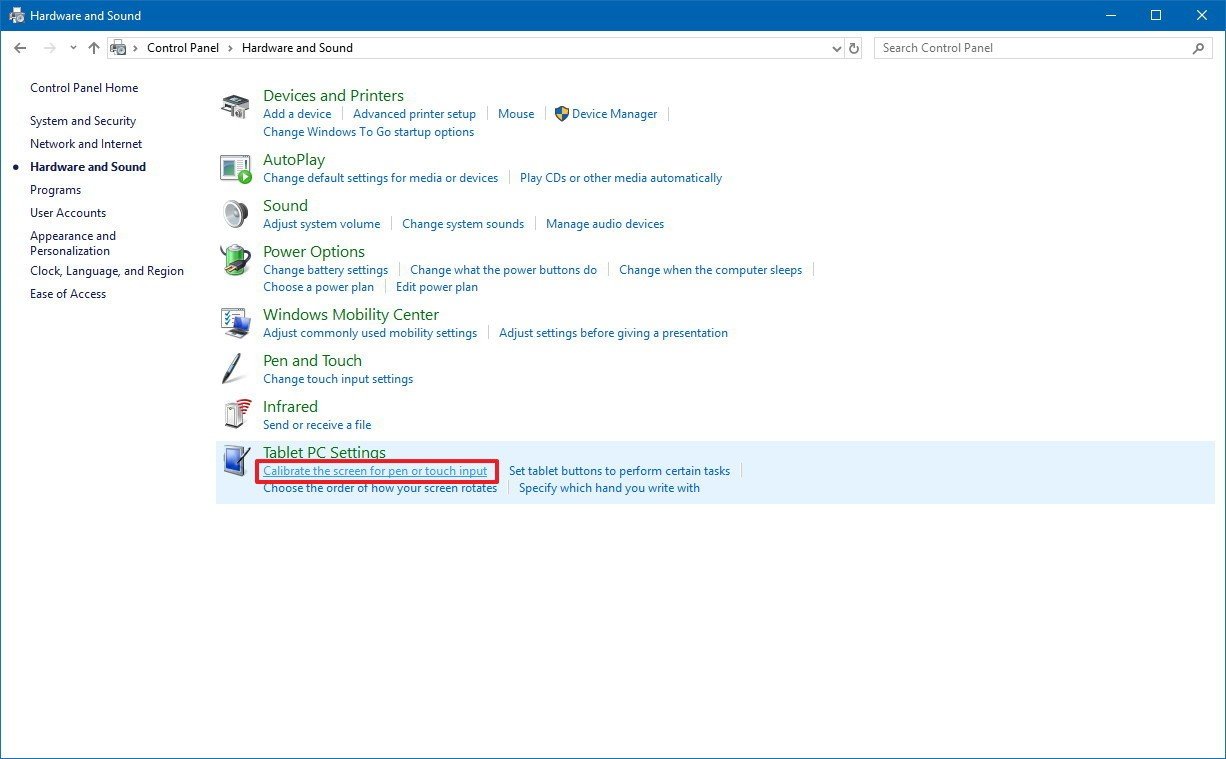Open Appearance and Personalization in the sidebar
The image size is (1226, 759).
click(x=73, y=243)
